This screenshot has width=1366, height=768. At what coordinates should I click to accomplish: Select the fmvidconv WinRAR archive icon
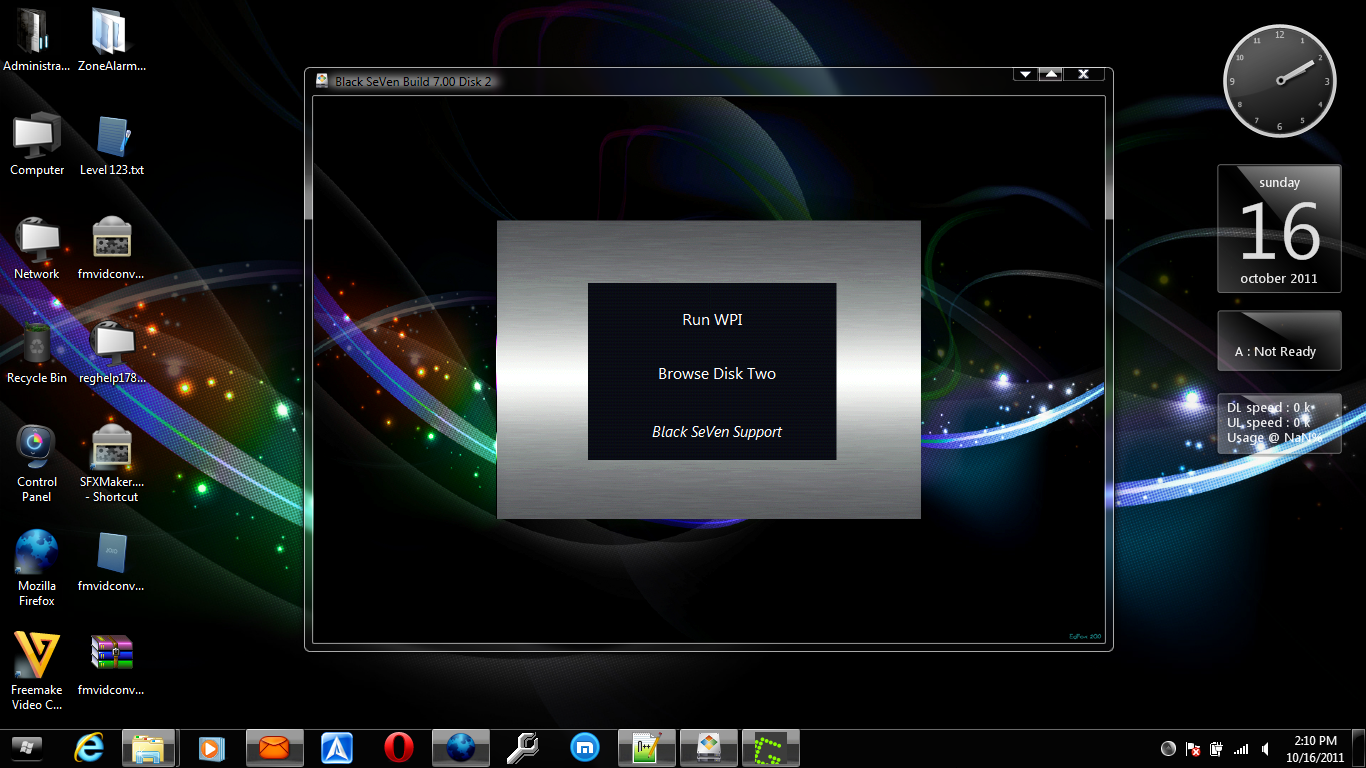(111, 664)
